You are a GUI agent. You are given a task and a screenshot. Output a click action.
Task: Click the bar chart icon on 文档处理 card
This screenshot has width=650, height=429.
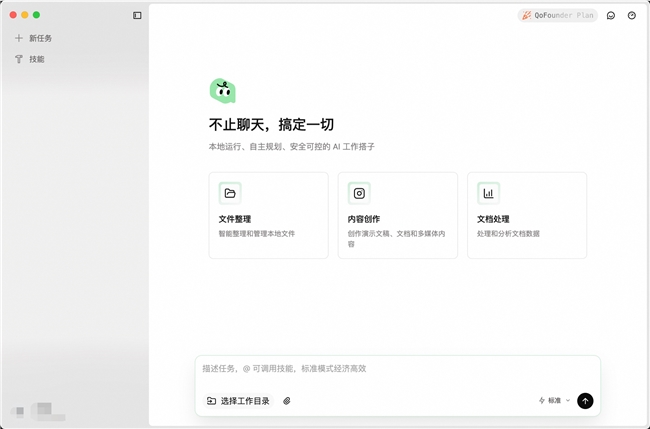tap(488, 193)
